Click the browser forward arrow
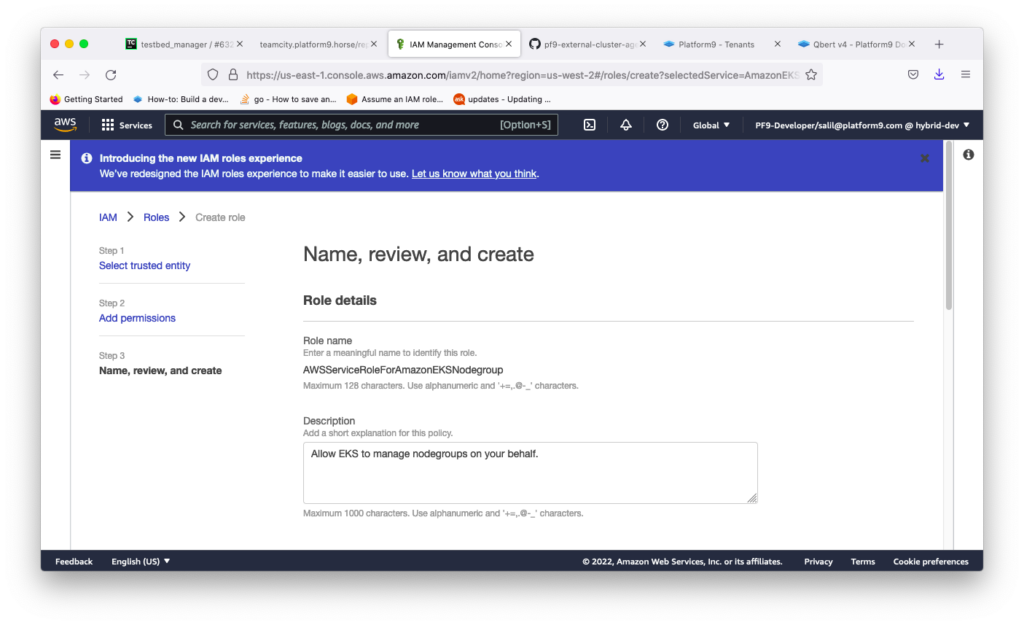Viewport: 1024px width, 625px height. coord(85,75)
